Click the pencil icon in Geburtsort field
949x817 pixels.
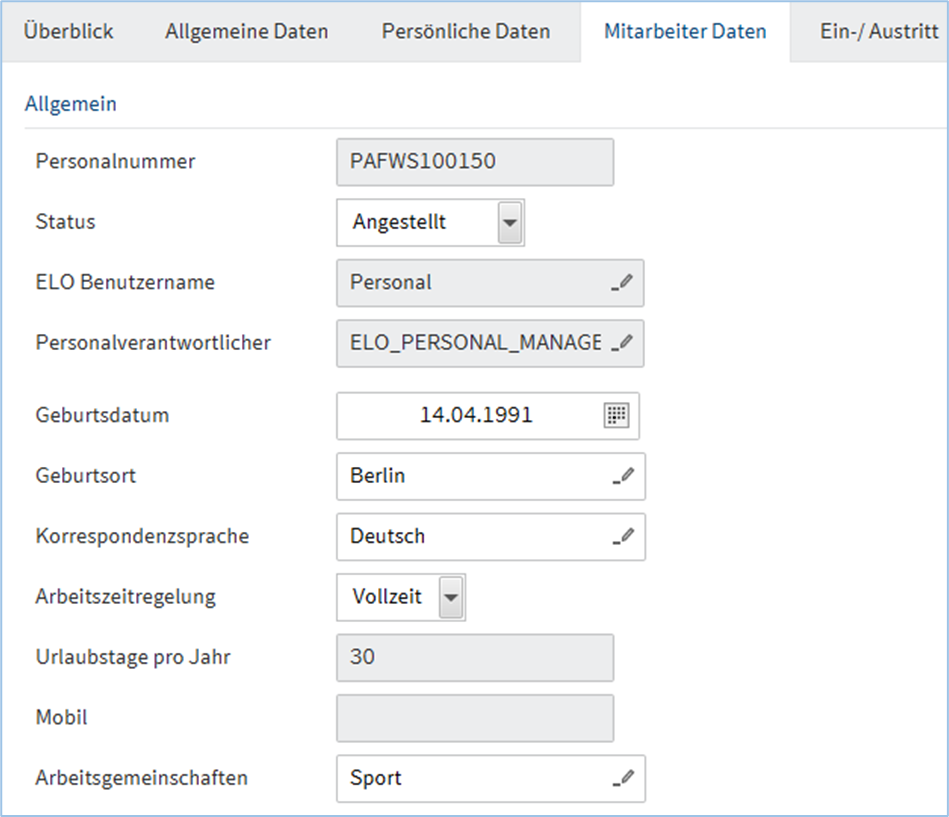[623, 476]
